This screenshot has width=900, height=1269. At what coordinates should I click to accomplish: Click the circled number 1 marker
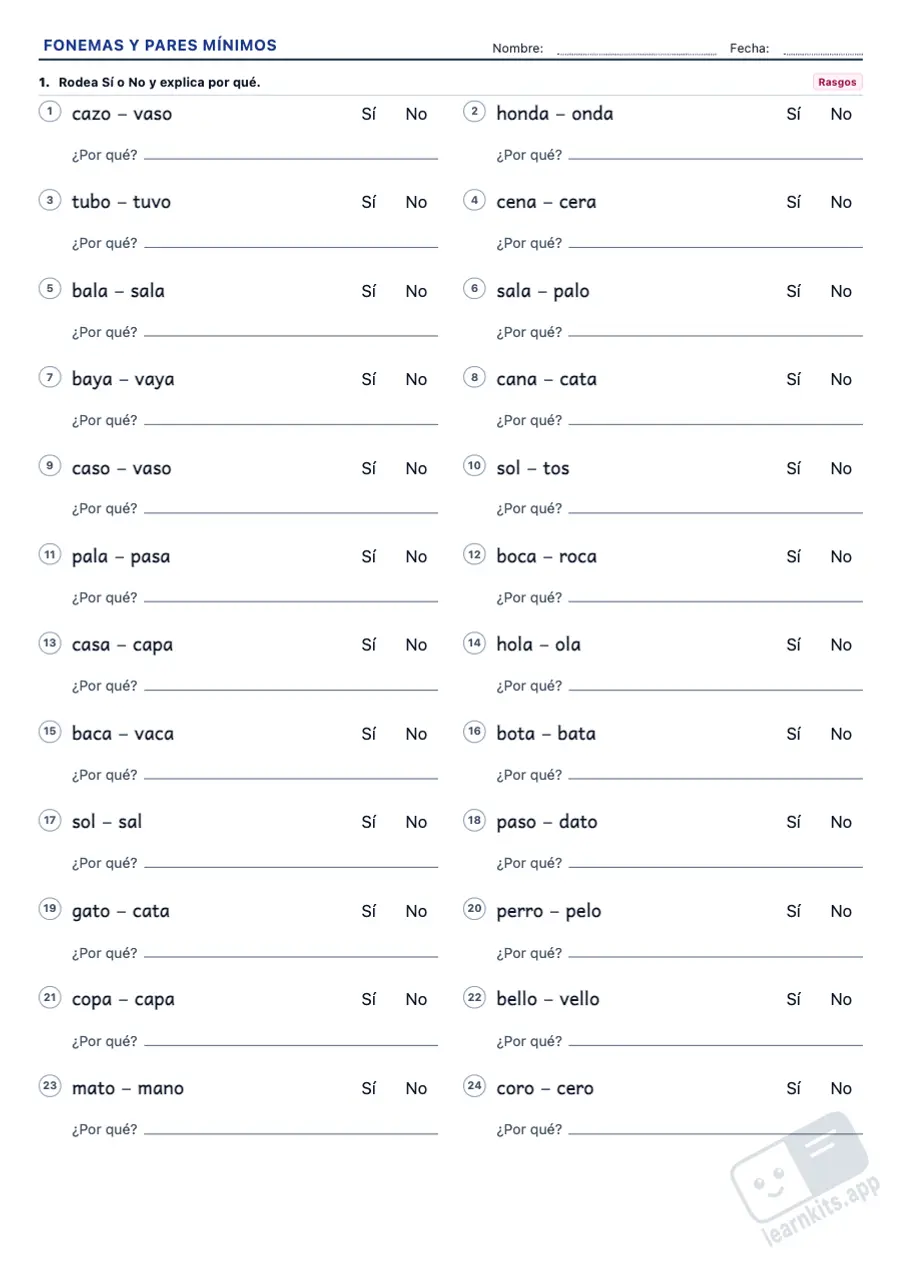click(49, 111)
